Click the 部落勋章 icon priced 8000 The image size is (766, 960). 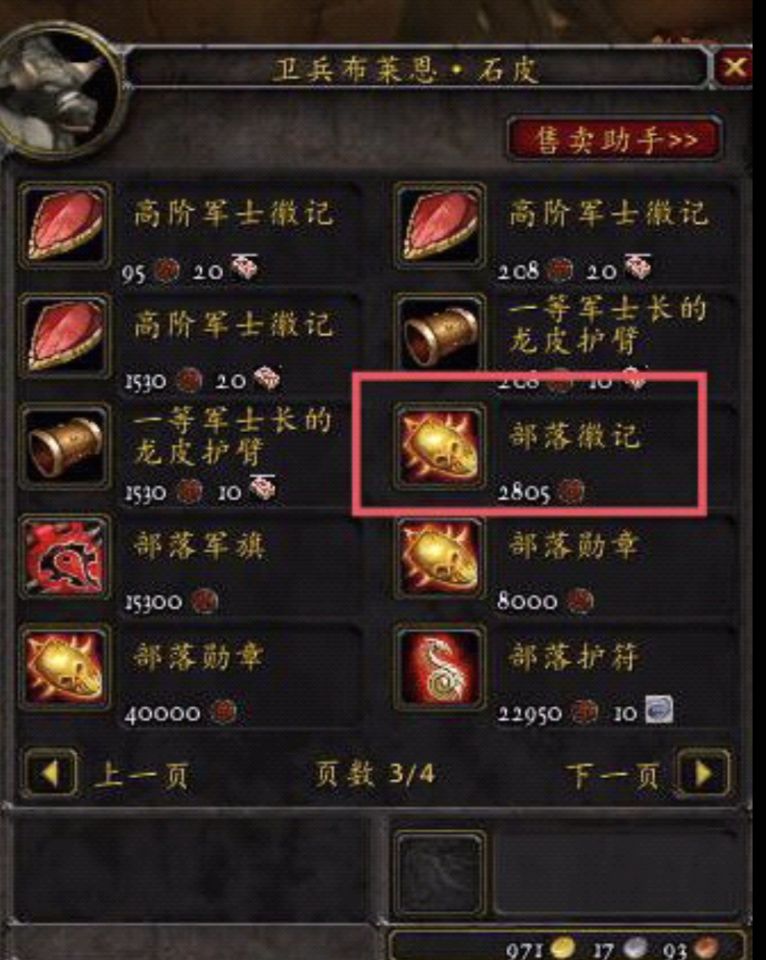pyautogui.click(x=439, y=558)
